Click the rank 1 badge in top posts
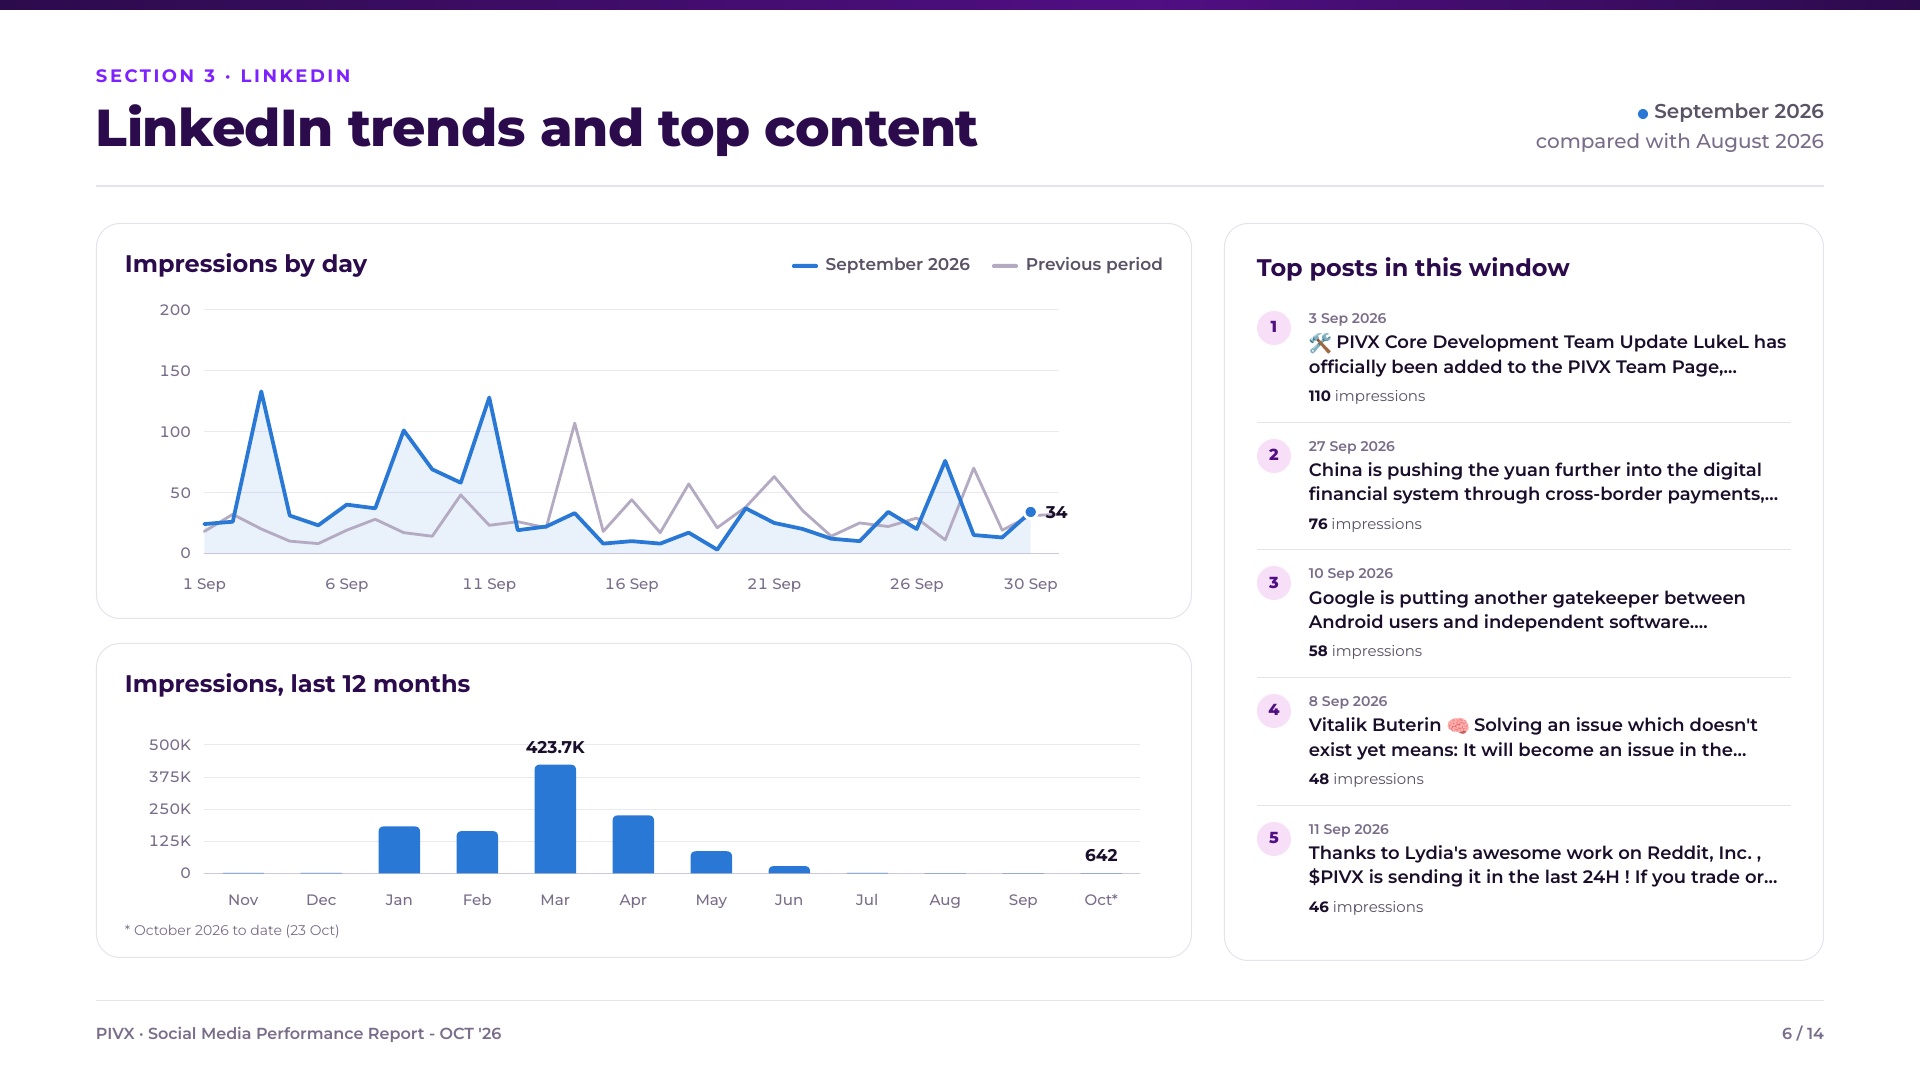1920x1080 pixels. tap(1273, 327)
